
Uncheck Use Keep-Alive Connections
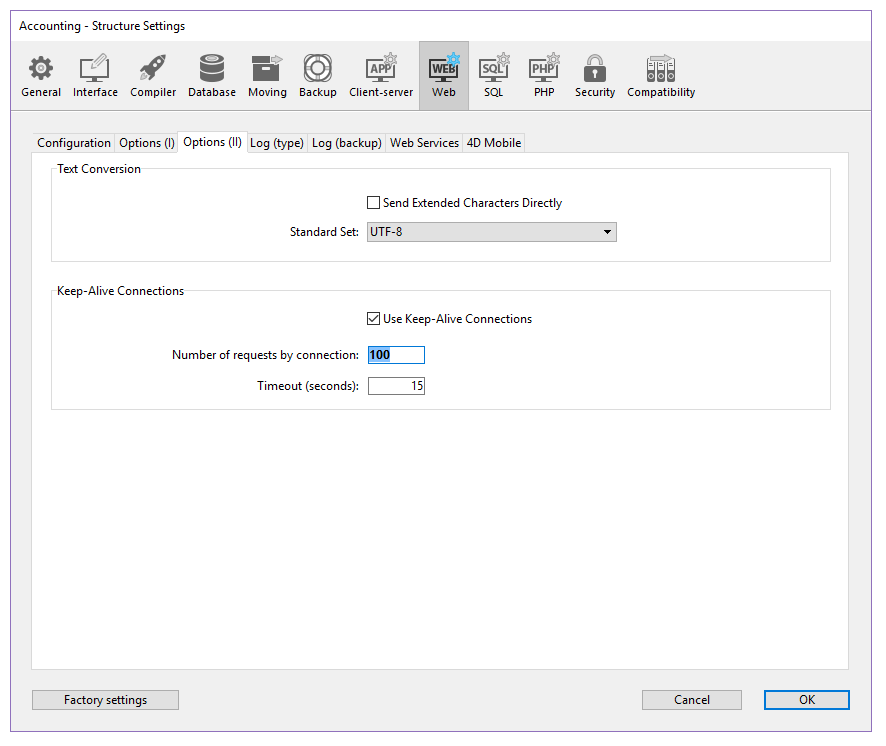coord(374,319)
